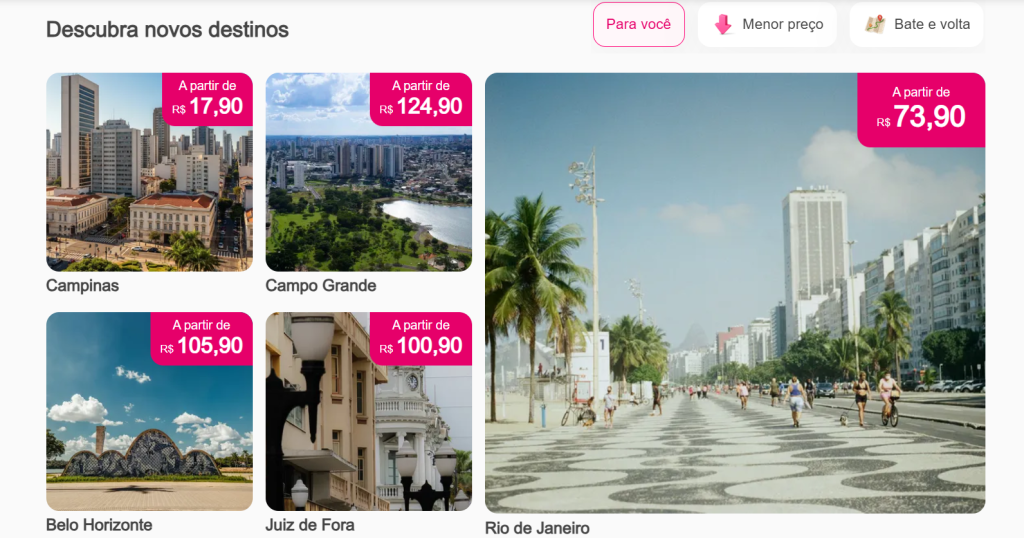Click the R$ 73,90 price badge
Screen dimensions: 1024x538
pos(921,110)
